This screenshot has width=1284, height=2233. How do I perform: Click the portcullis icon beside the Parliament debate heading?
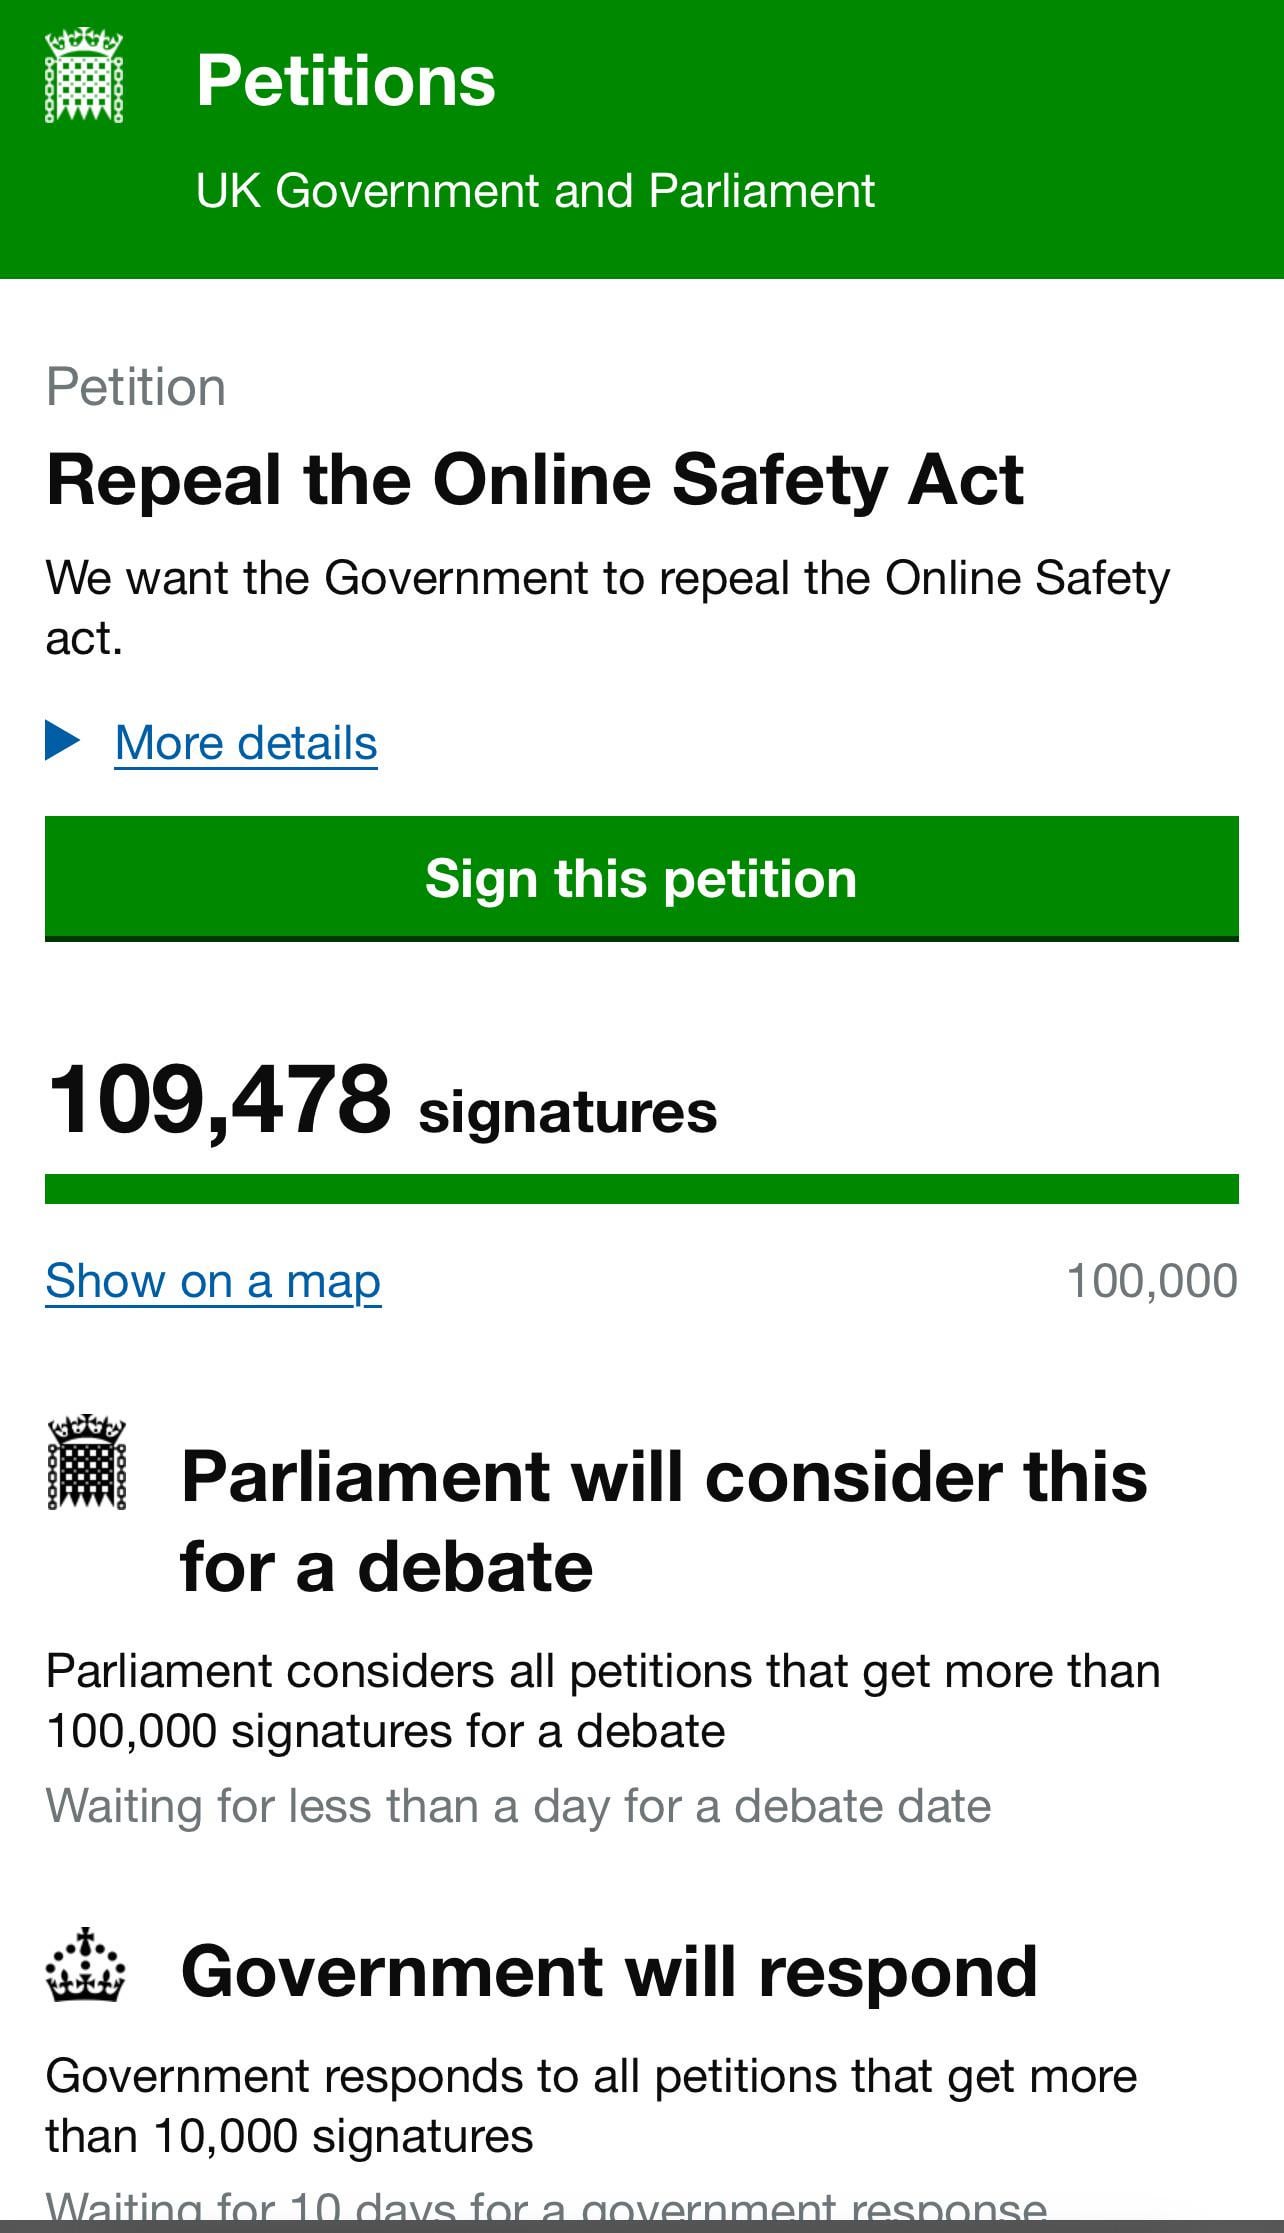click(87, 1461)
